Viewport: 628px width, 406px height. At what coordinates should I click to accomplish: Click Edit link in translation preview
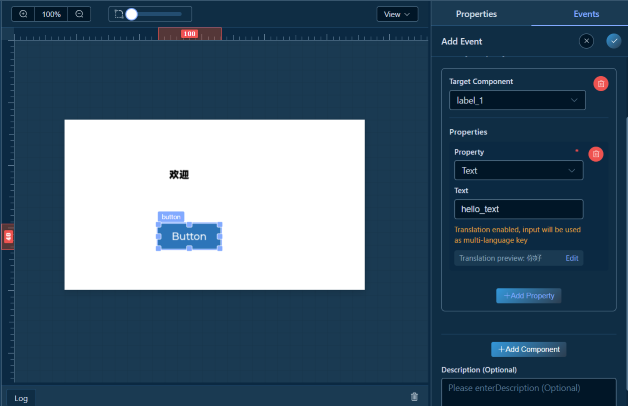(572, 258)
